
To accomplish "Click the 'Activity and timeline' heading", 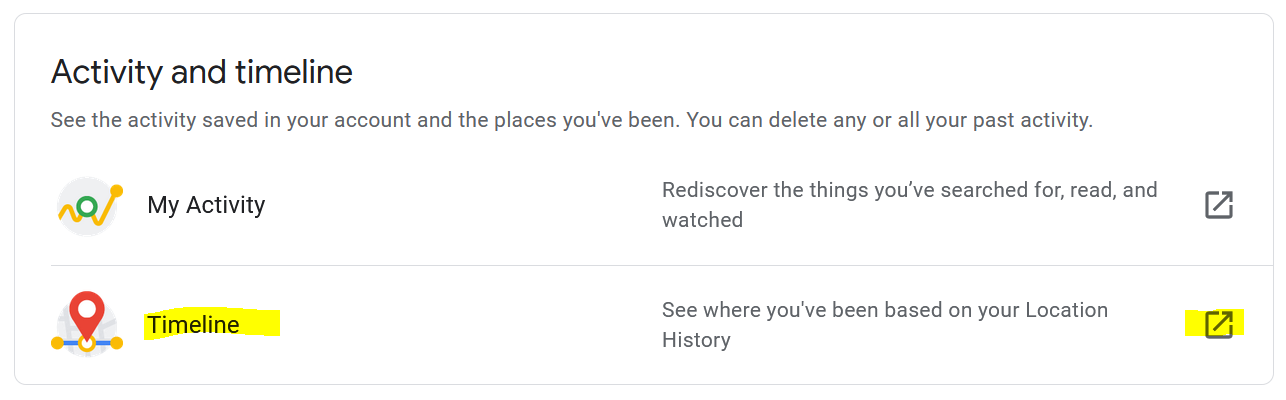I will (x=201, y=72).
